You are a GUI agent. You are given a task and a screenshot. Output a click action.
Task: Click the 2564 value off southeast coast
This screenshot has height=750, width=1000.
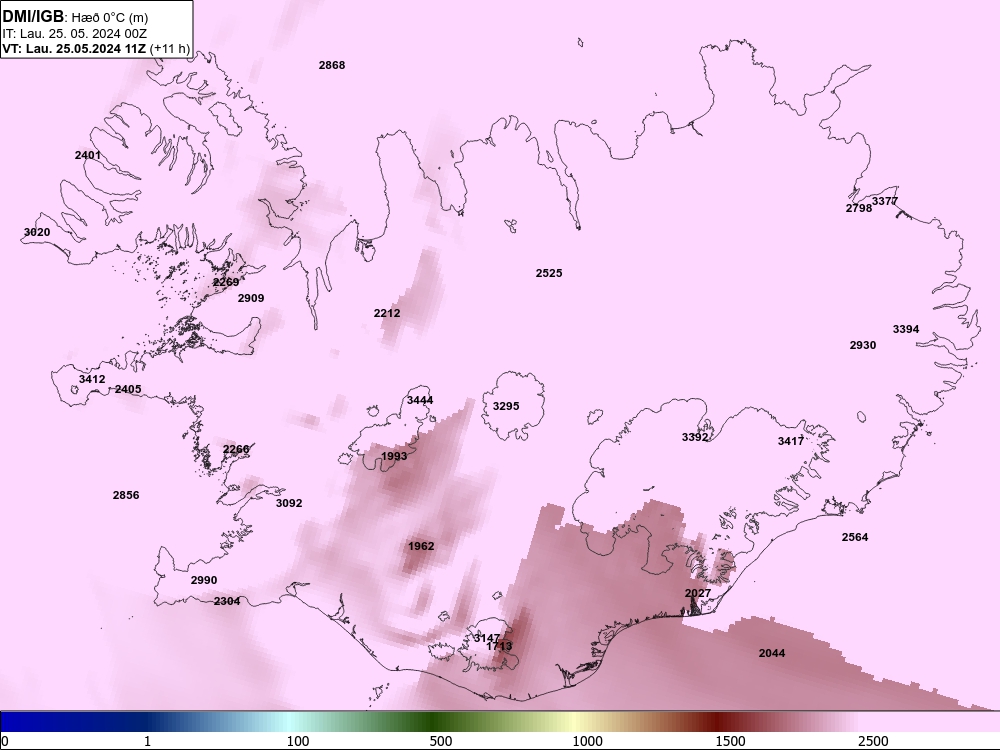pos(855,537)
